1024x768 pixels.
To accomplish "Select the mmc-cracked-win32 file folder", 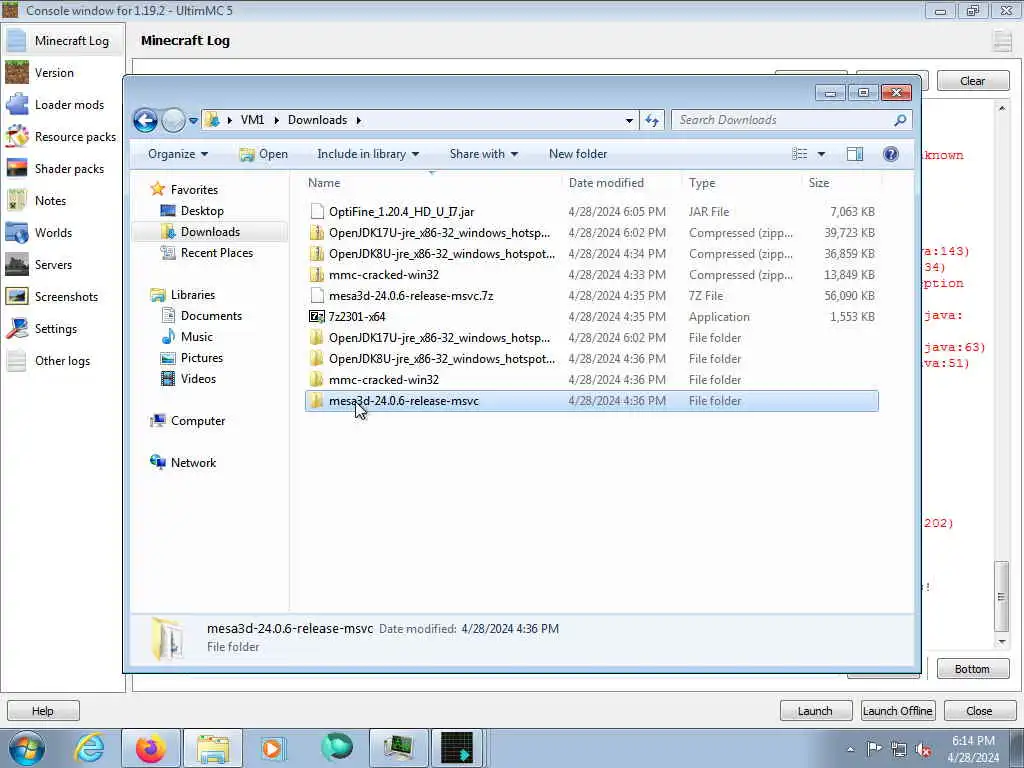I will 592,380.
